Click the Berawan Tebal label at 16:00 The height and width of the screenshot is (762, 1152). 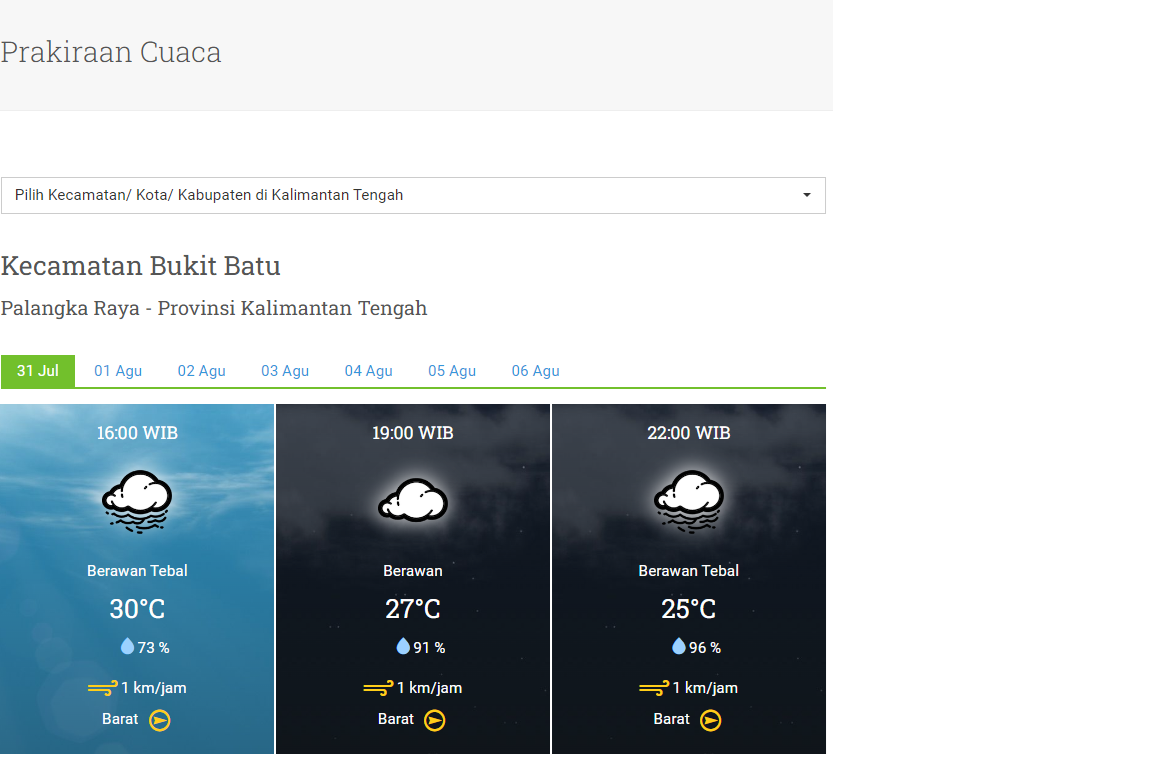click(137, 571)
